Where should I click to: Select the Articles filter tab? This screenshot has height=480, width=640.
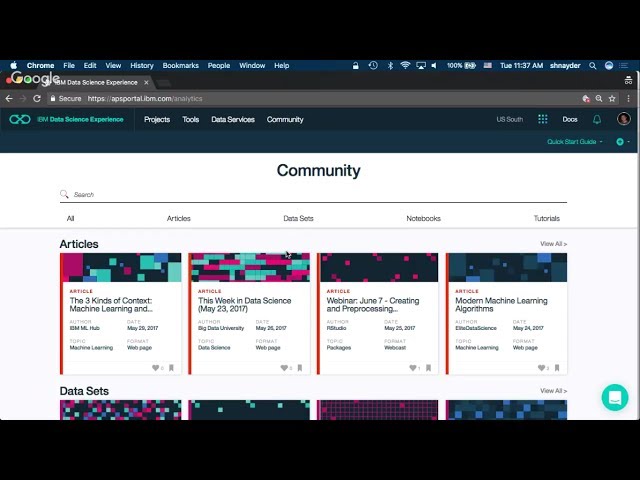[x=178, y=218]
